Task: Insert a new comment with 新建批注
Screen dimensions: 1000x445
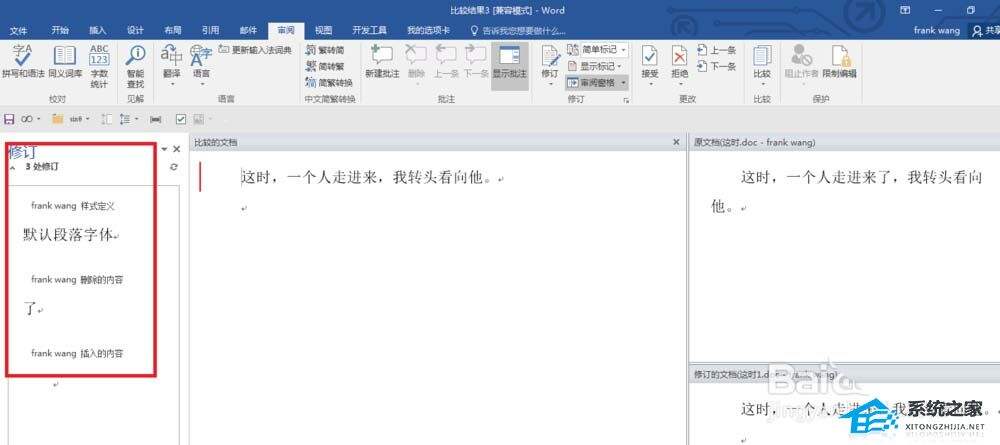Action: pos(381,62)
